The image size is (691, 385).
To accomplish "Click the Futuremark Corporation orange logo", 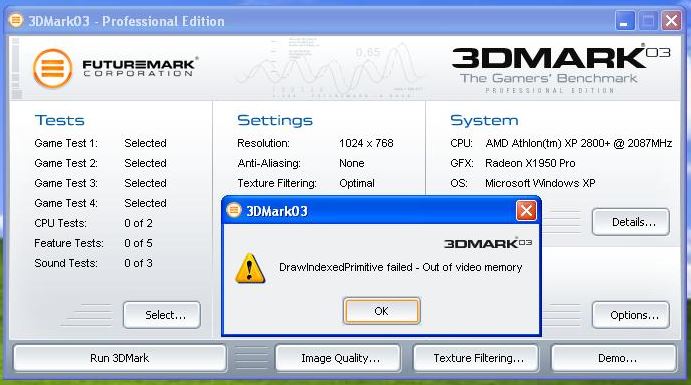I will pos(52,68).
